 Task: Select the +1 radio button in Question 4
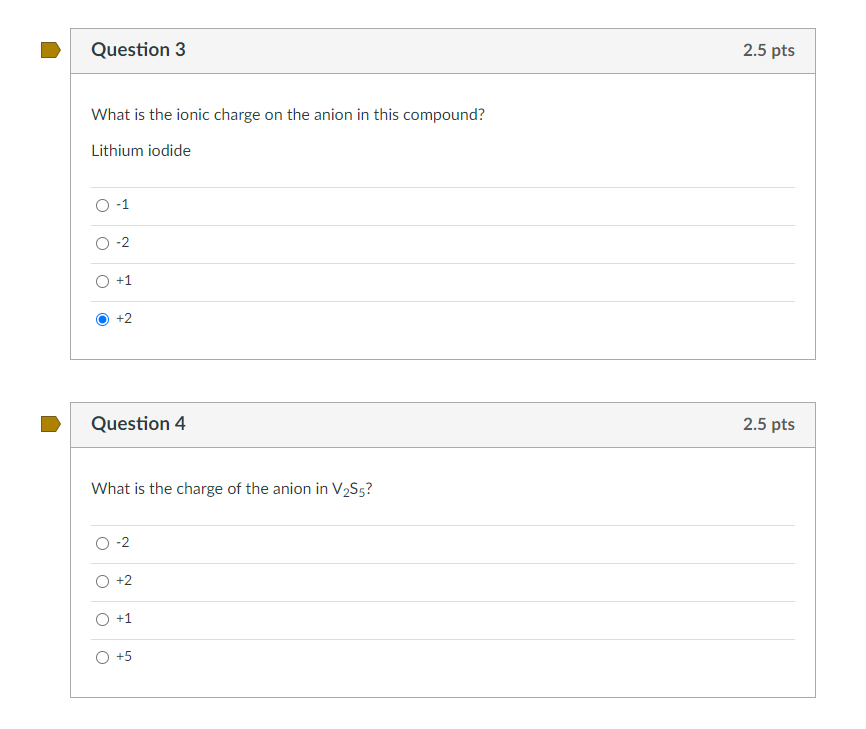coord(103,619)
